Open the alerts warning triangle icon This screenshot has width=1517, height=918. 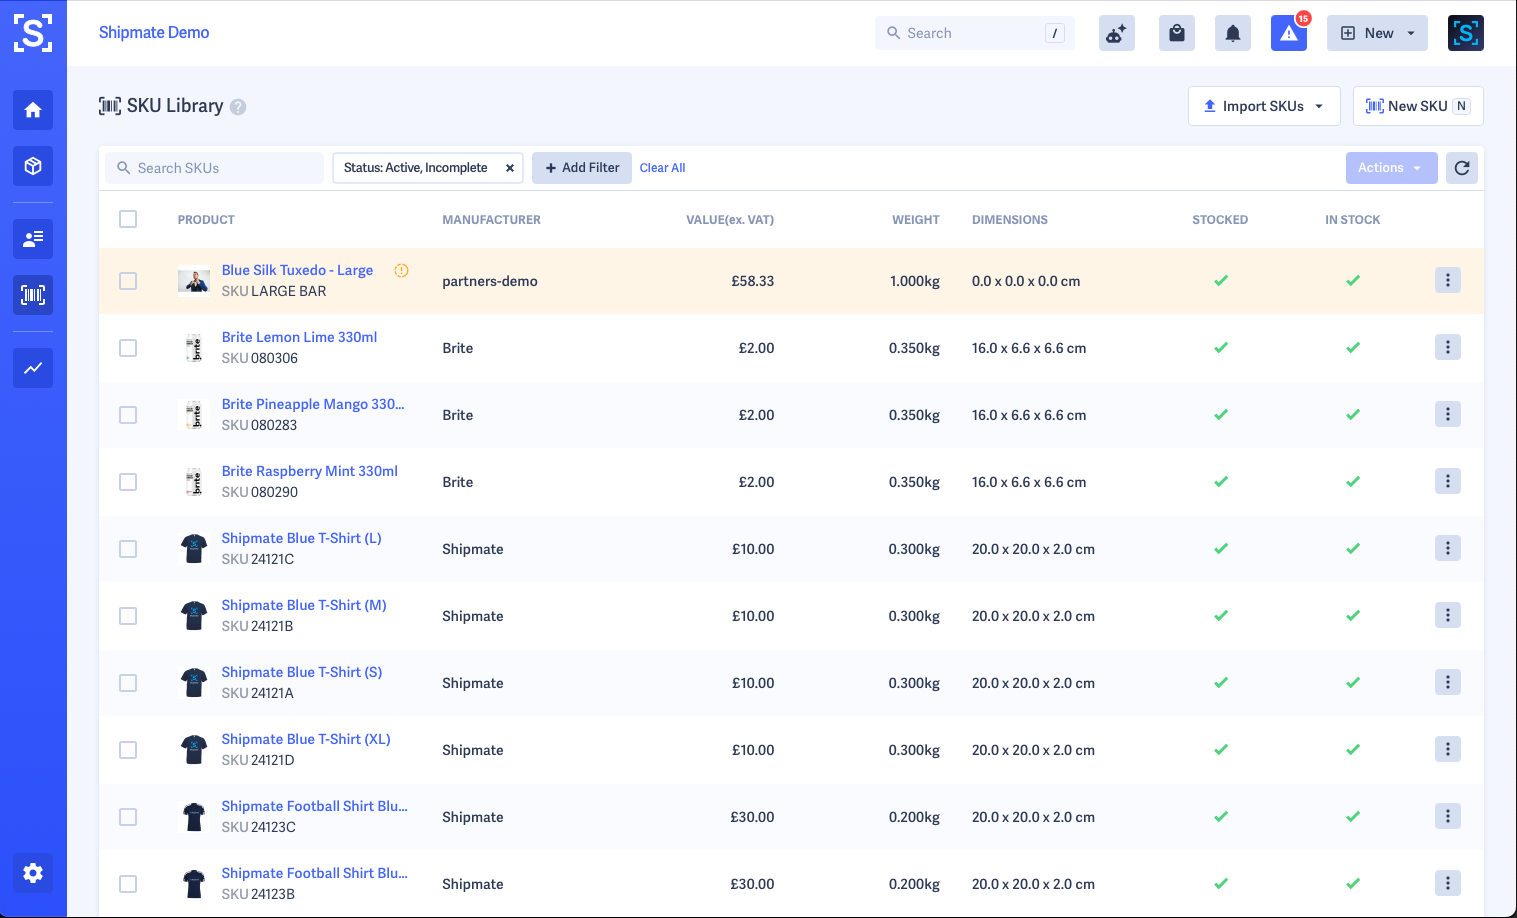tap(1289, 33)
